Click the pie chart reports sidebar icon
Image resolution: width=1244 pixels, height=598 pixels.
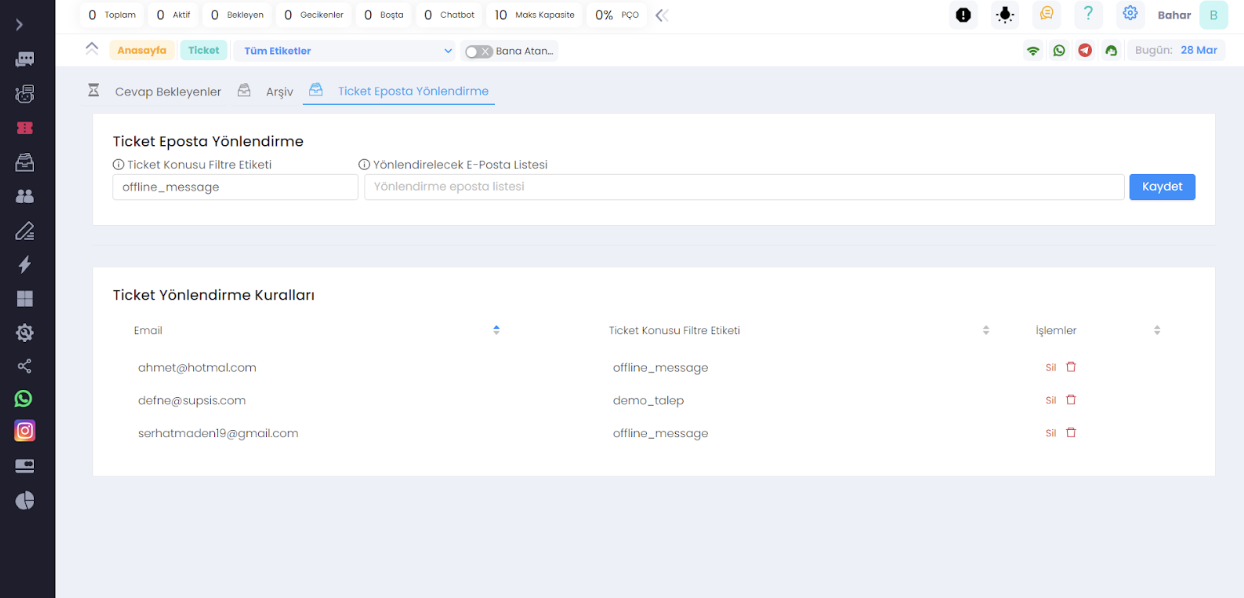(24, 500)
